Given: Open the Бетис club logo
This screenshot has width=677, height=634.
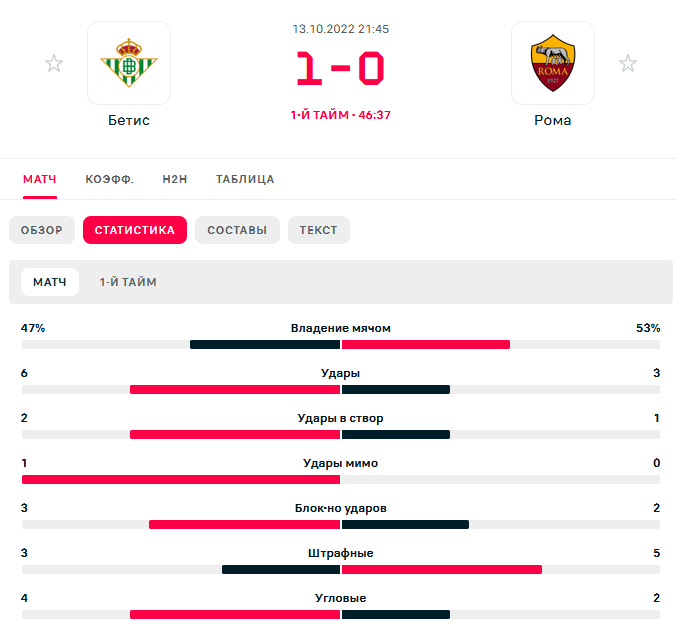Looking at the screenshot, I should coord(129,63).
